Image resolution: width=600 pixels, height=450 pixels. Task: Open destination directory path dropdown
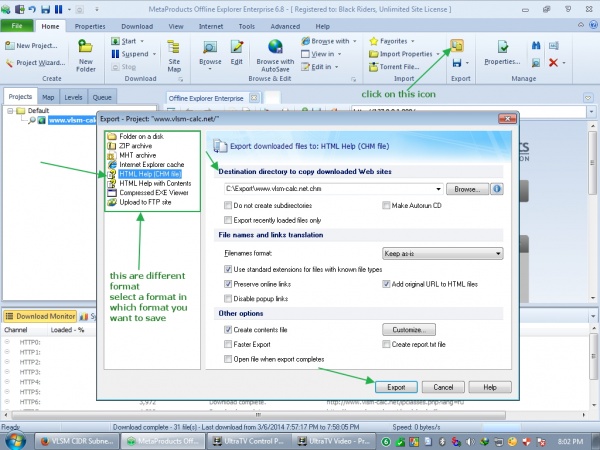pos(438,189)
